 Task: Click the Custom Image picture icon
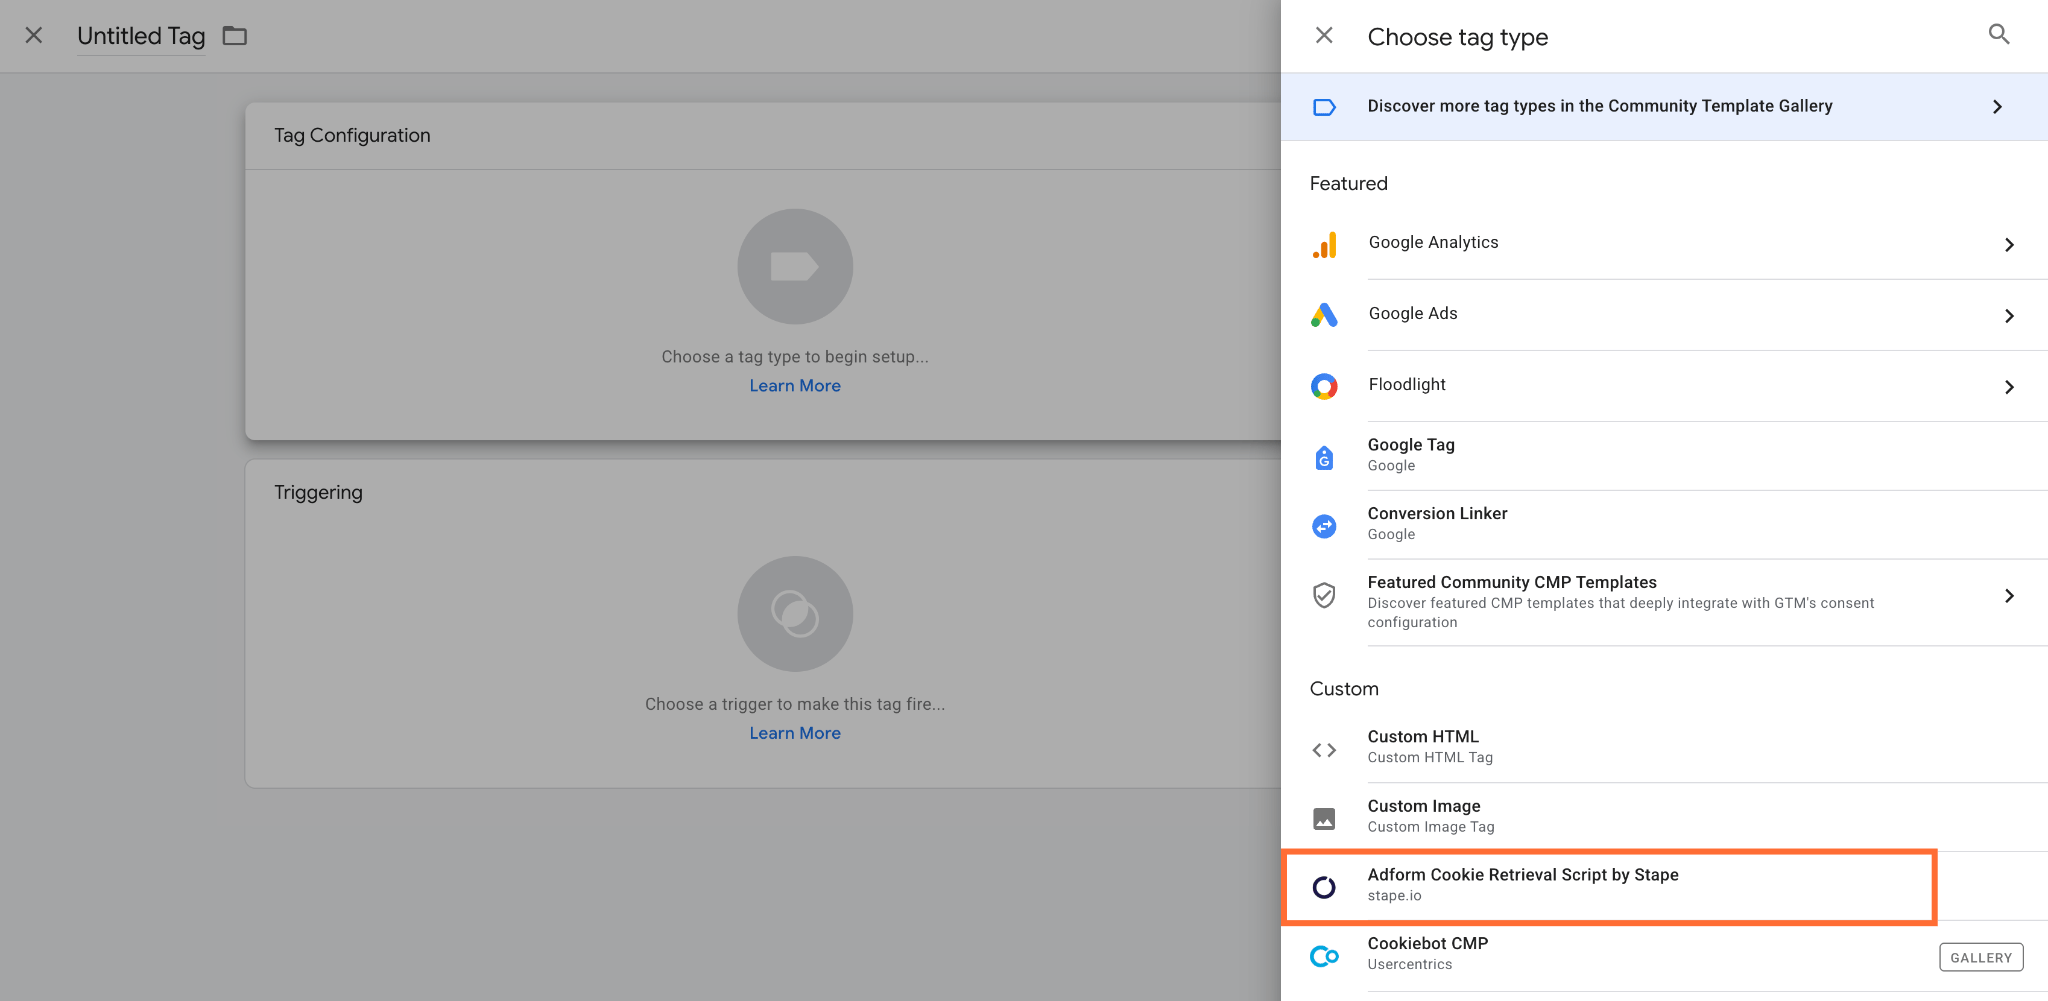point(1324,819)
